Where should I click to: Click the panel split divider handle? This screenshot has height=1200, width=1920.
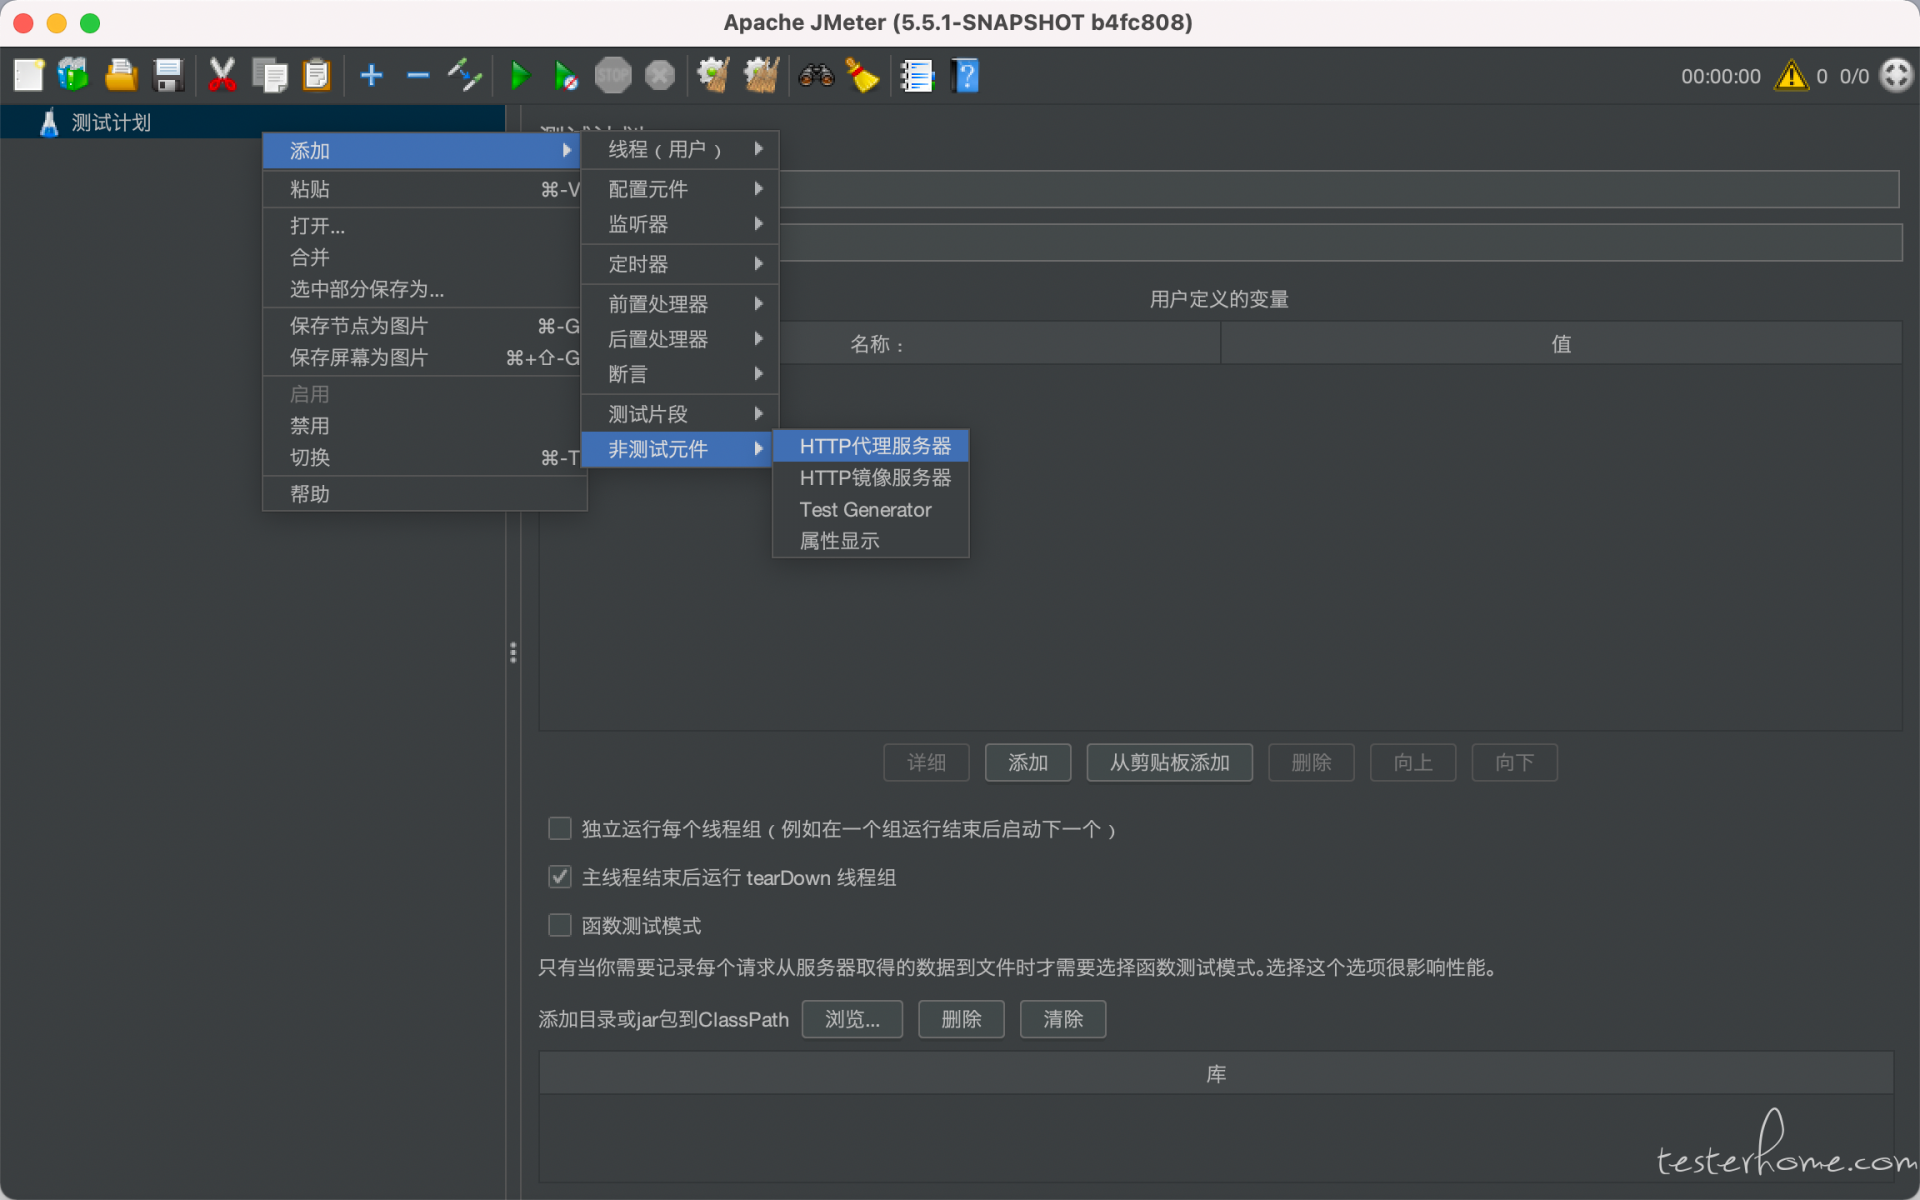coord(513,653)
